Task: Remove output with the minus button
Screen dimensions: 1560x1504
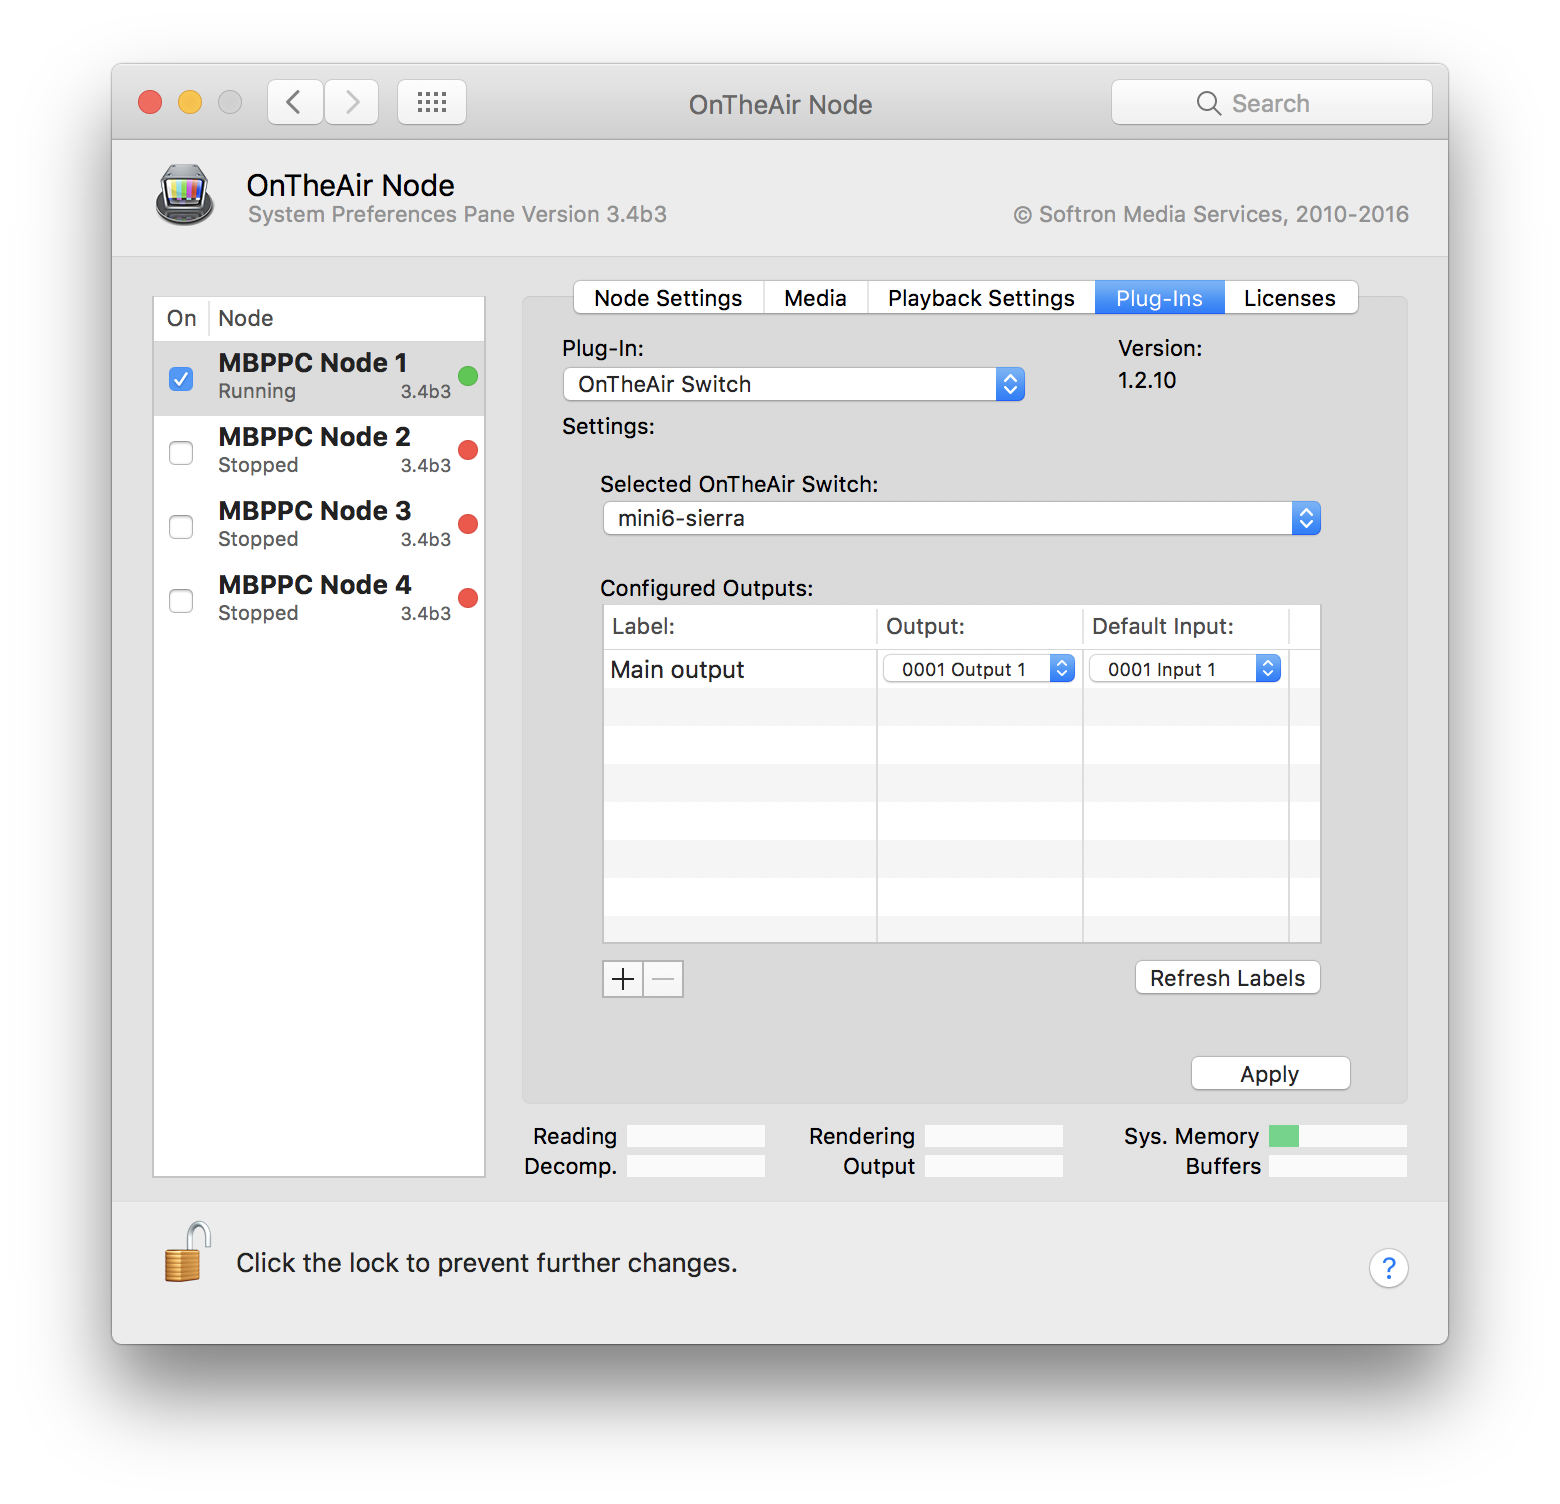Action: [x=663, y=979]
